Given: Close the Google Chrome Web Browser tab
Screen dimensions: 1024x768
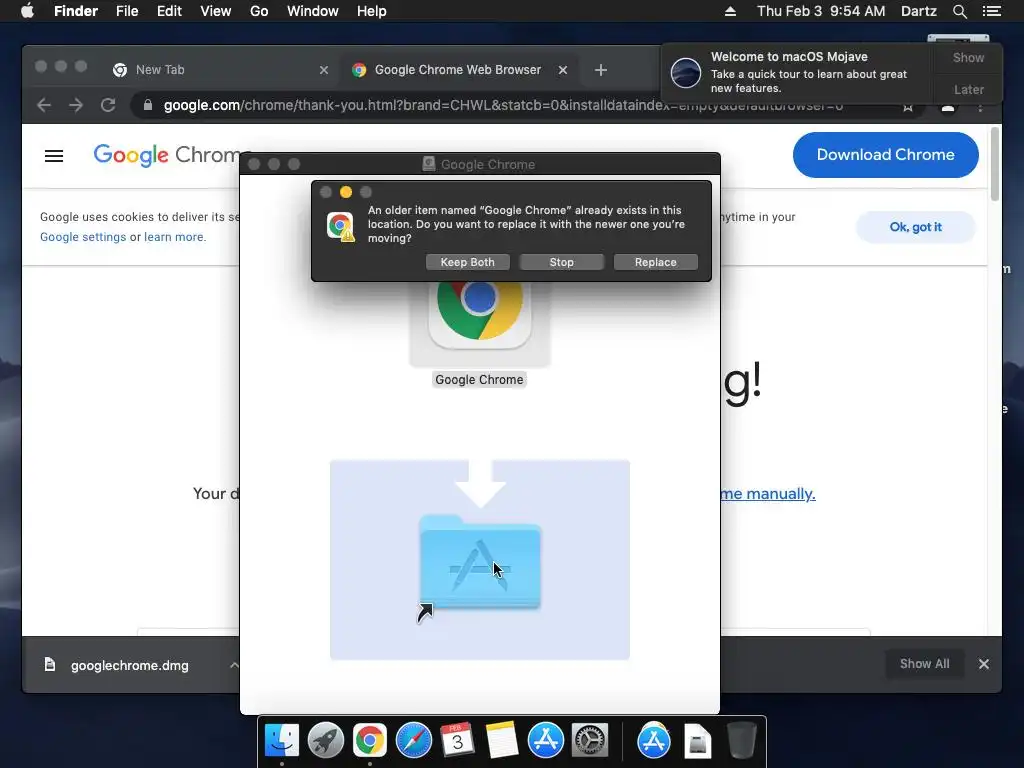Looking at the screenshot, I should tap(563, 70).
